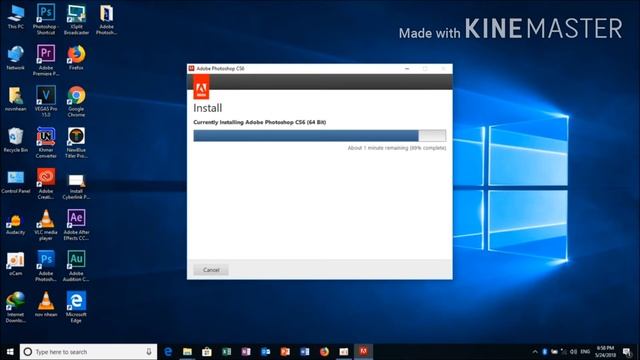This screenshot has height=360, width=640.
Task: Cancel the Photoshop CS6 installation
Action: click(211, 270)
